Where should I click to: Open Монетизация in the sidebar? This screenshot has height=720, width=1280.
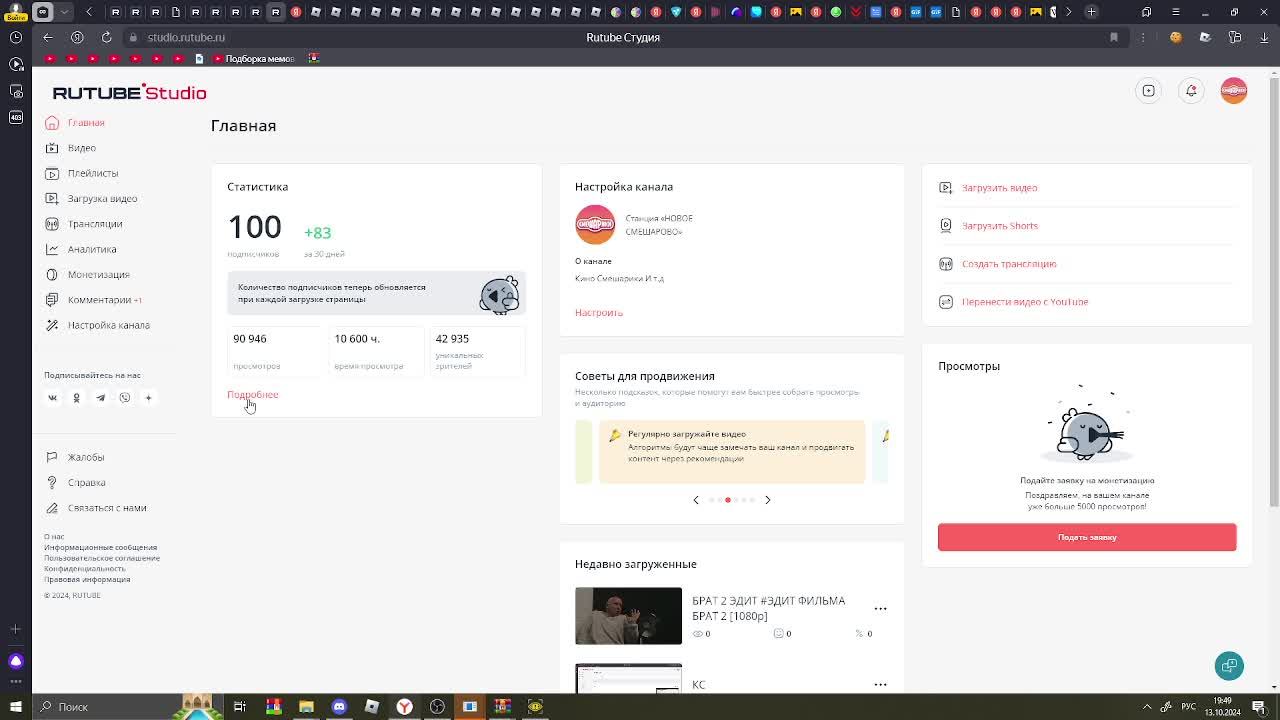[x=87, y=274]
